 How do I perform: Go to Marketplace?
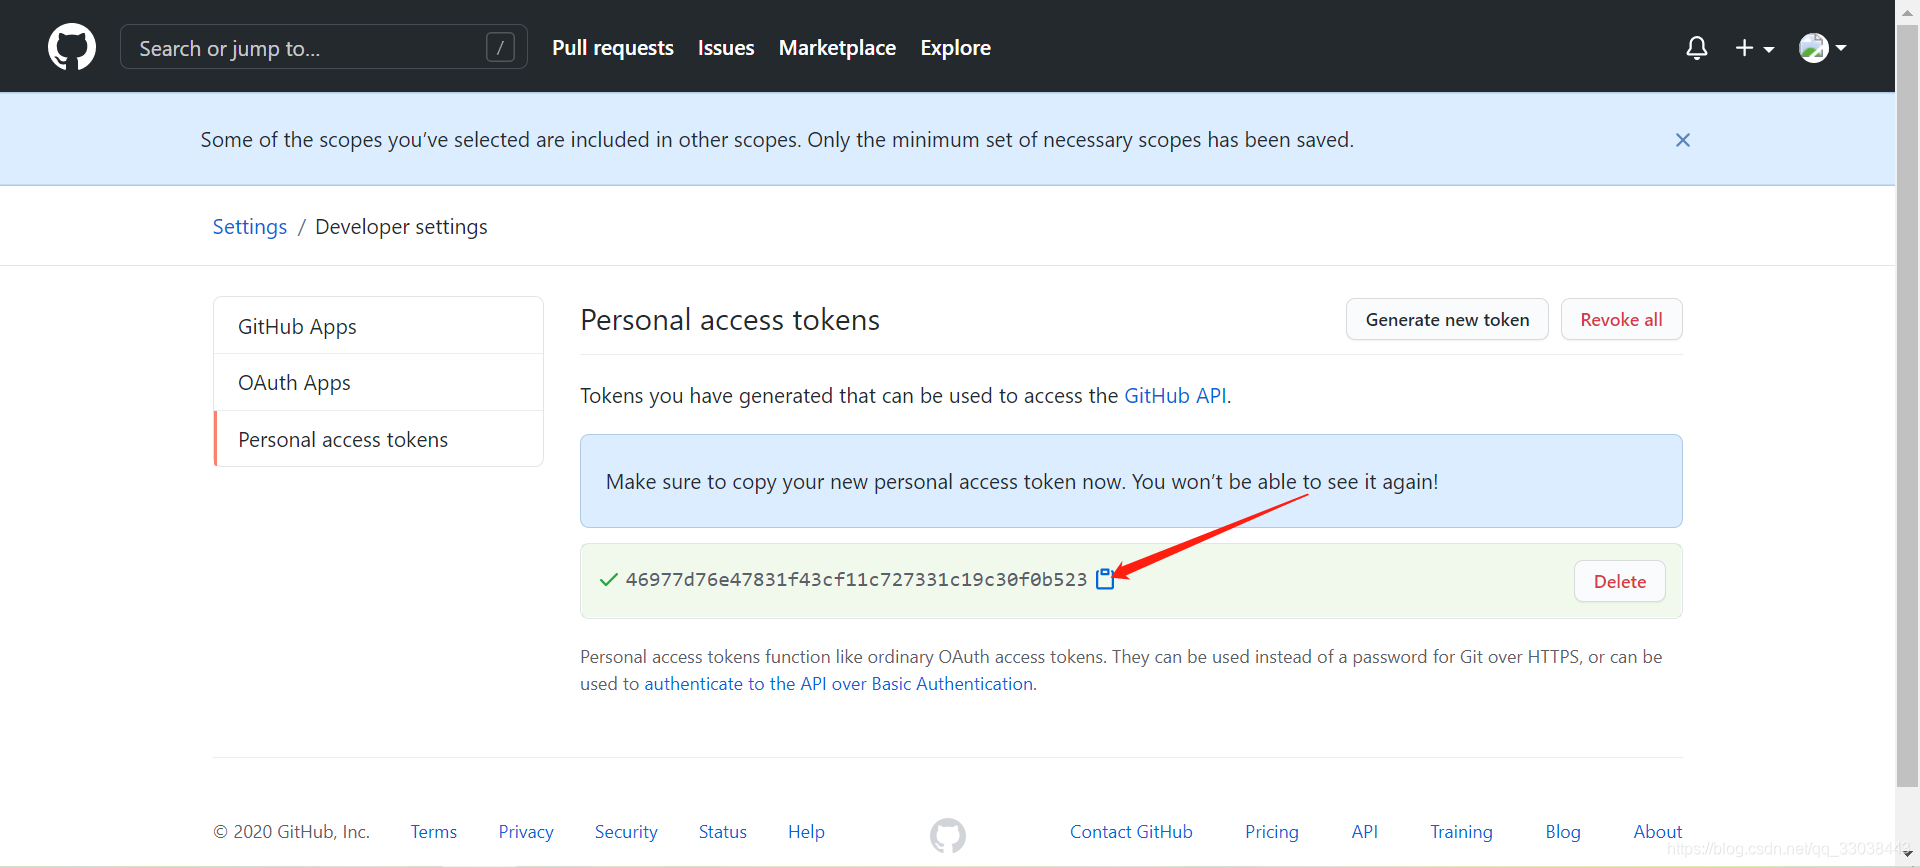tap(837, 48)
